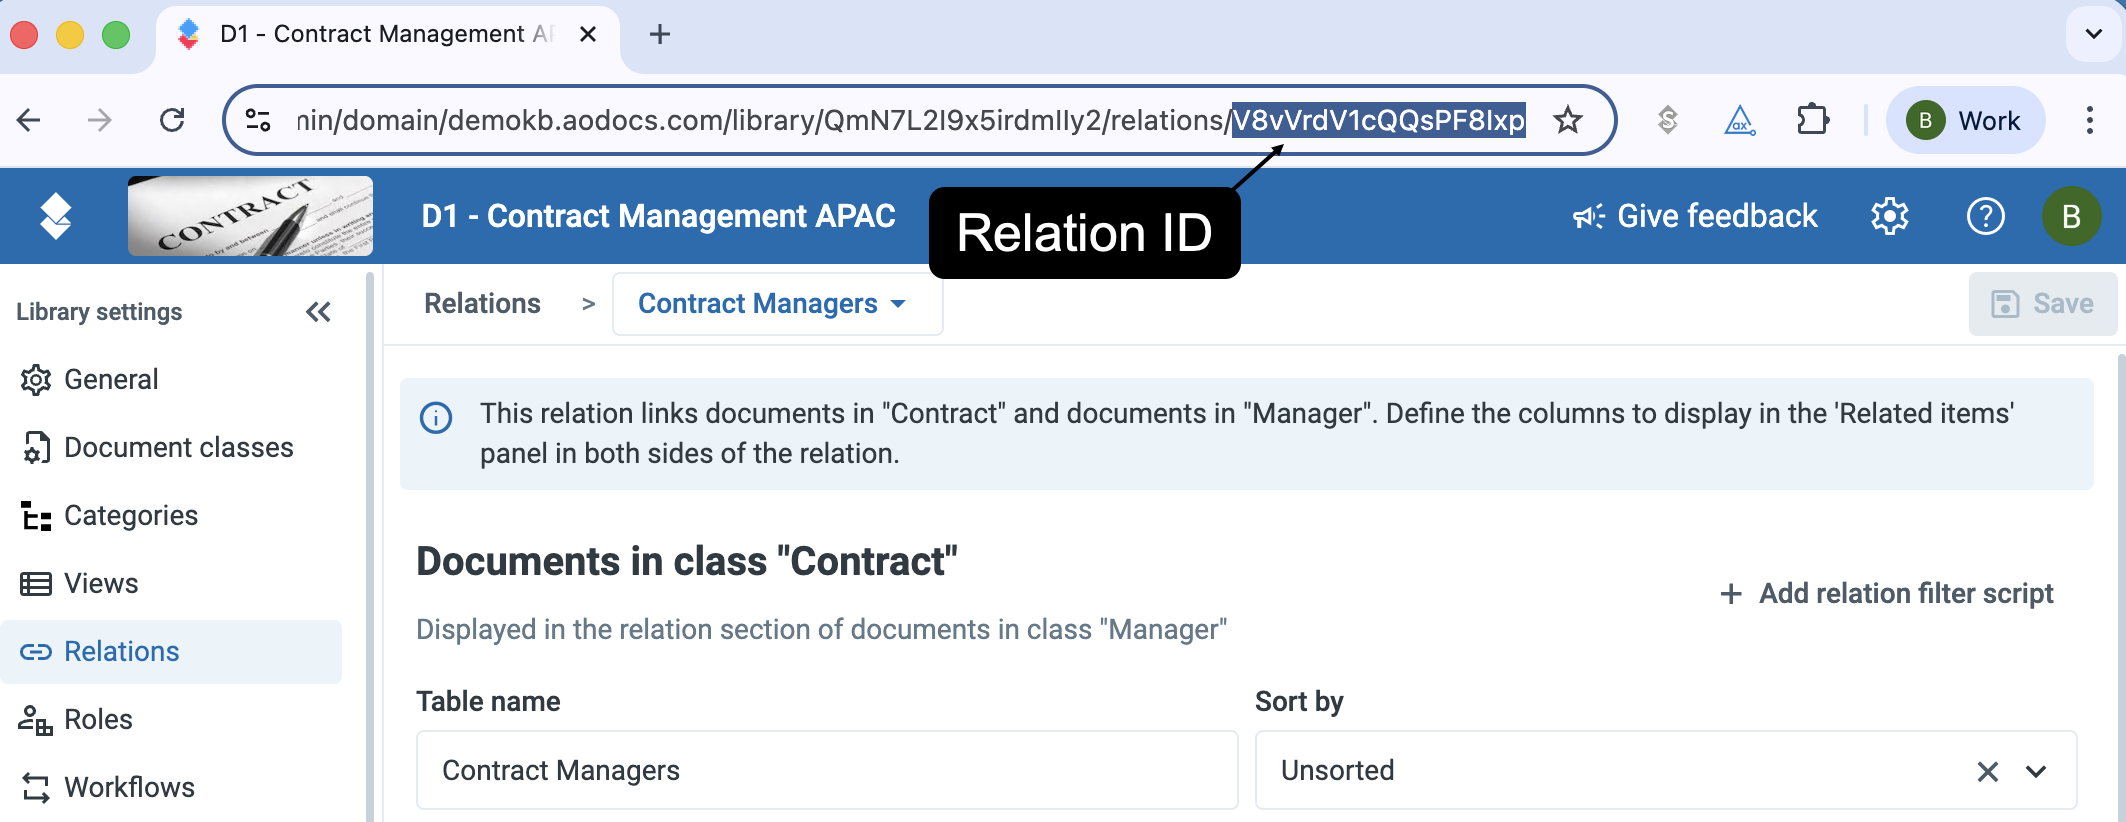This screenshot has width=2126, height=822.
Task: Click the Workflows arrows icon in sidebar
Action: (x=36, y=788)
